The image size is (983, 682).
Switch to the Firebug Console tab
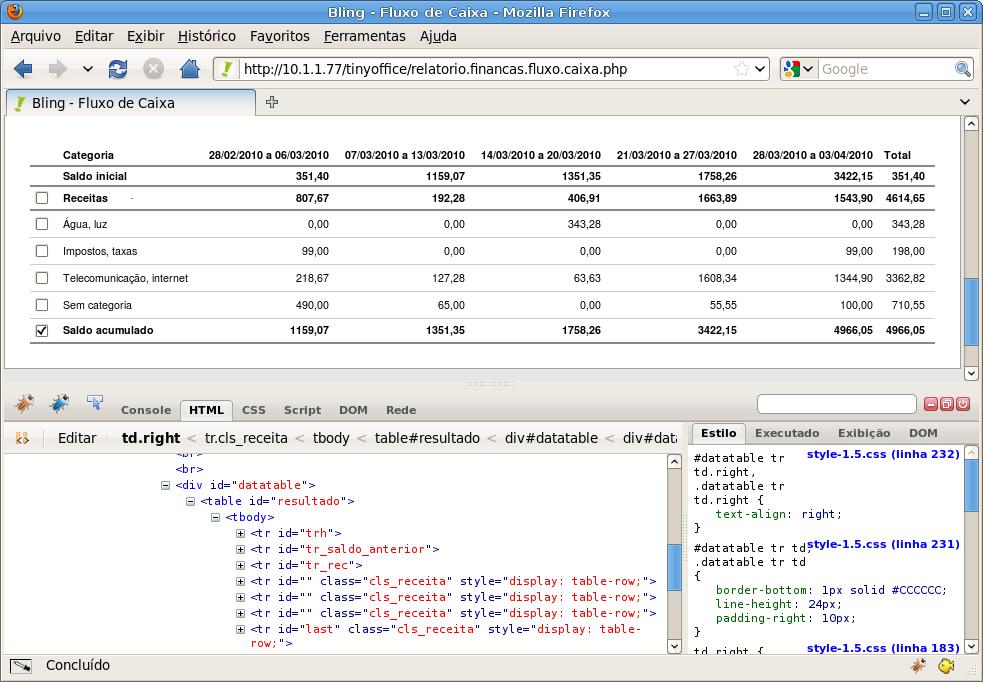pyautogui.click(x=146, y=410)
